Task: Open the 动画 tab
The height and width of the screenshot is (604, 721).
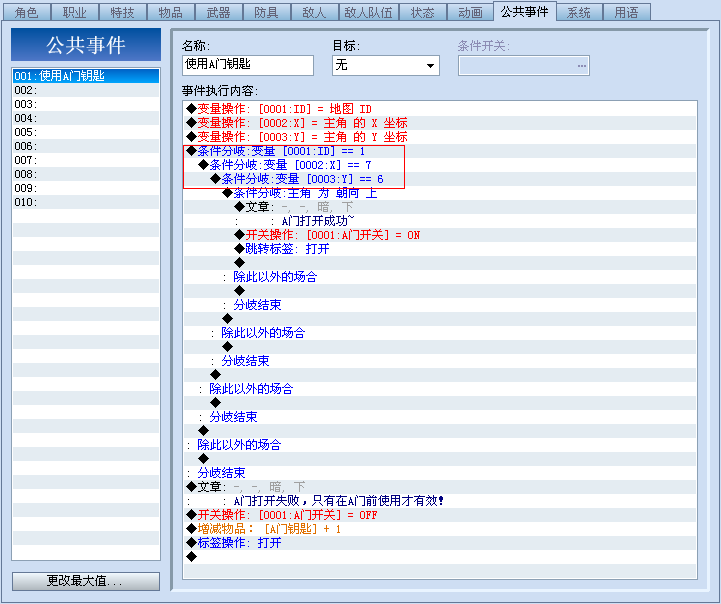Action: [x=470, y=12]
